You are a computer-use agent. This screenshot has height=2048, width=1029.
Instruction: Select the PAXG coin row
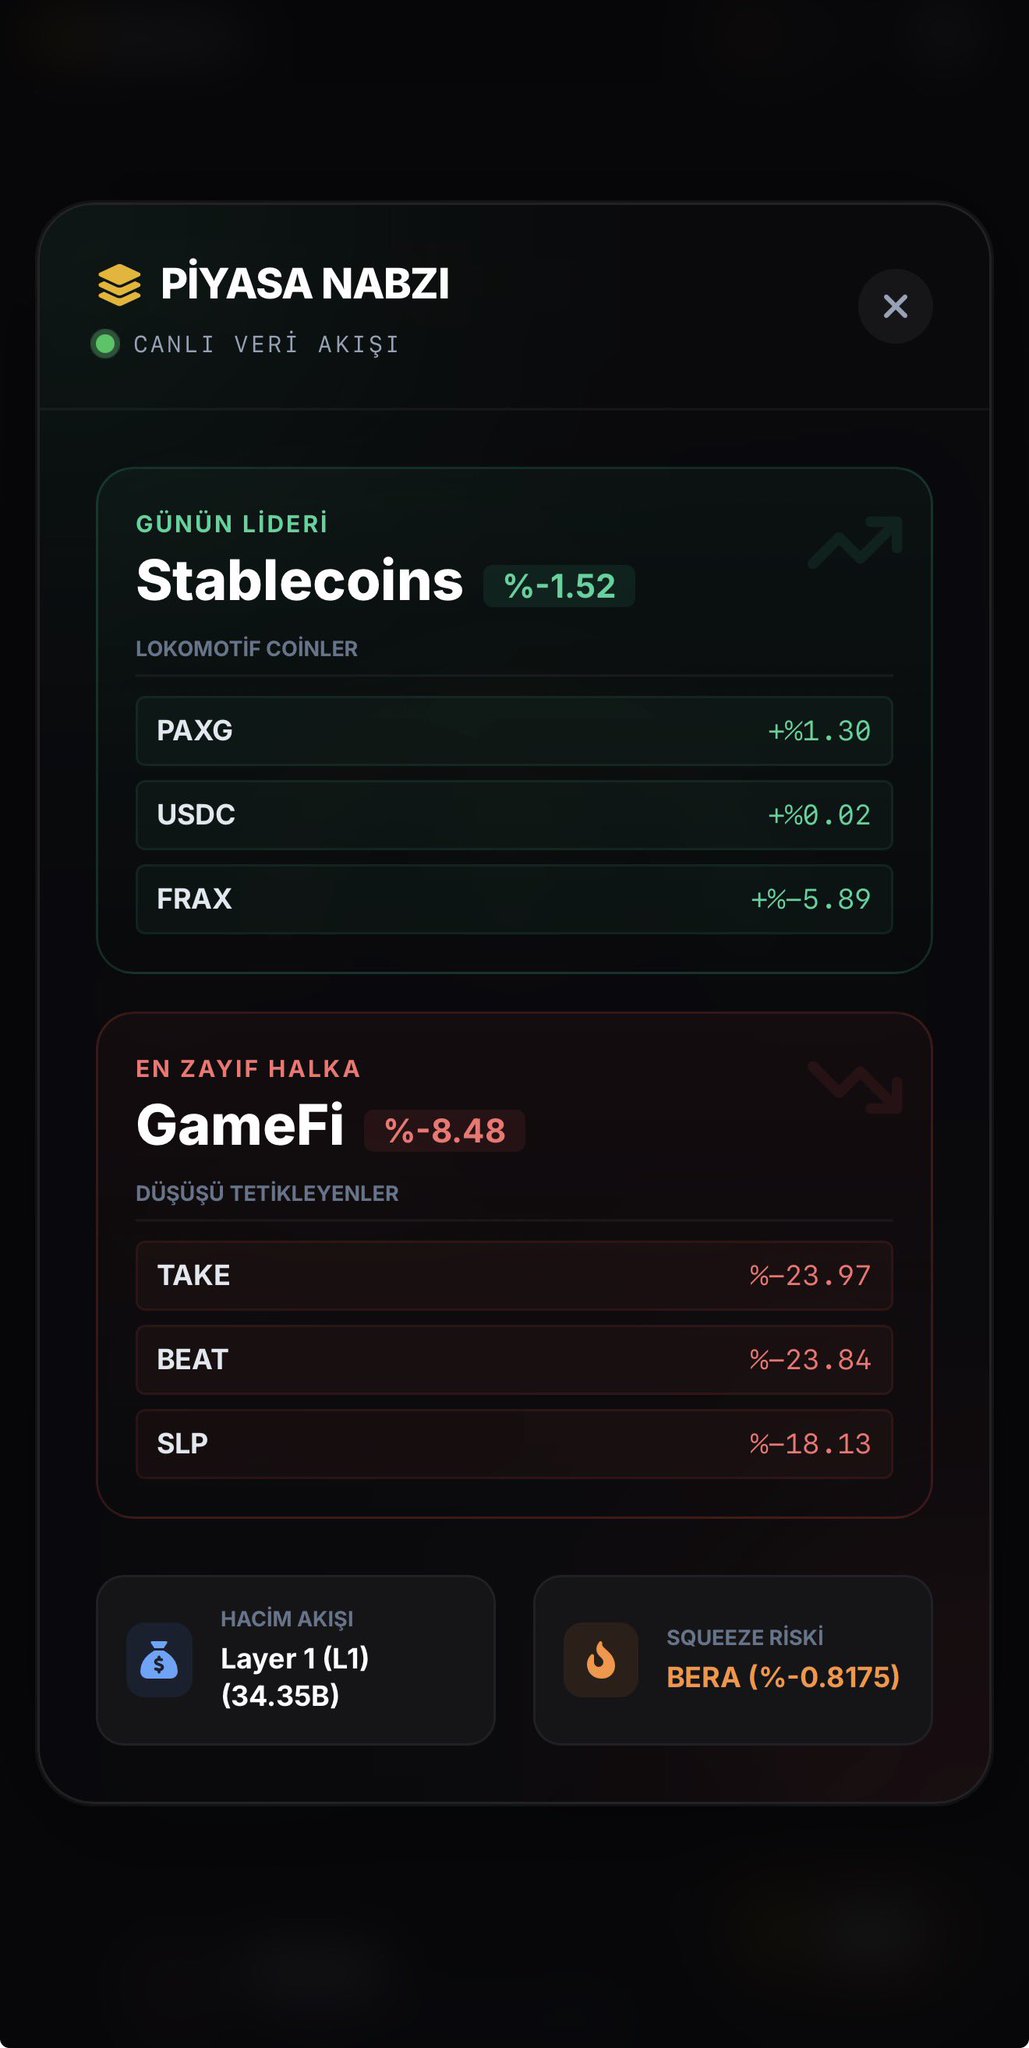514,731
